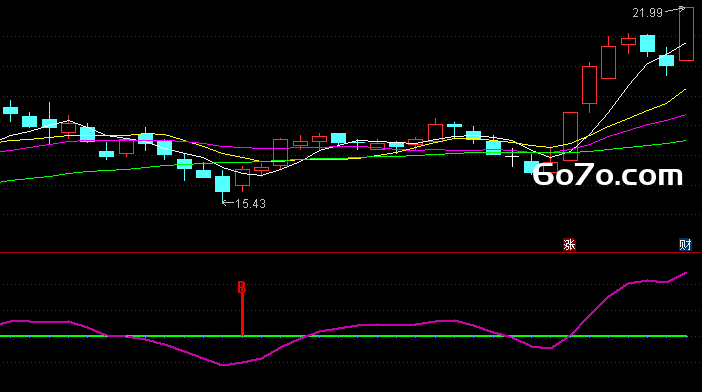
Task: Click the 21.99 high price label
Action: (647, 13)
